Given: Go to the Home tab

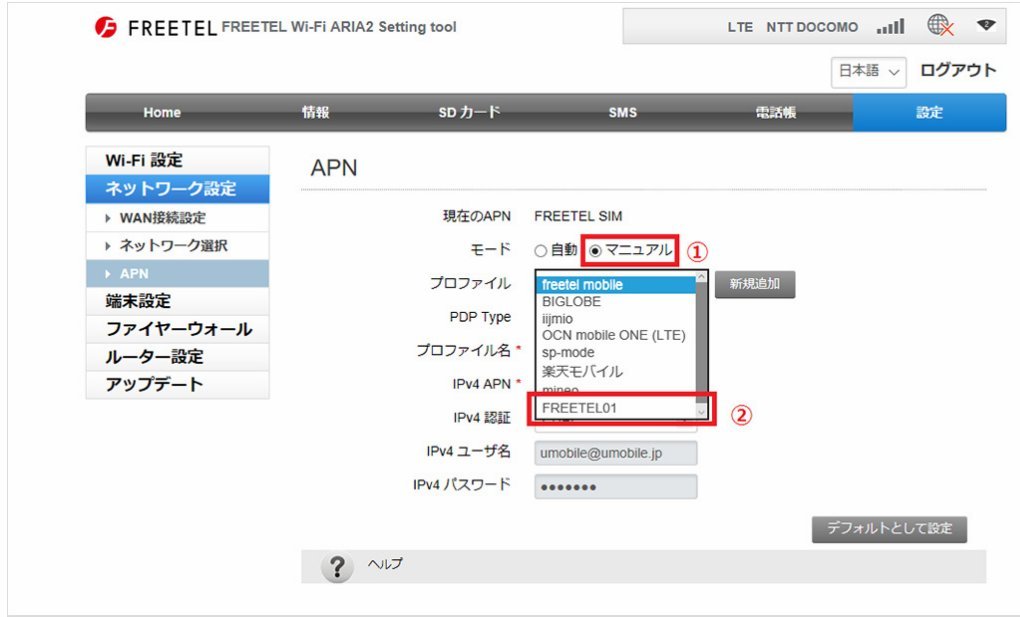Looking at the screenshot, I should coord(162,113).
